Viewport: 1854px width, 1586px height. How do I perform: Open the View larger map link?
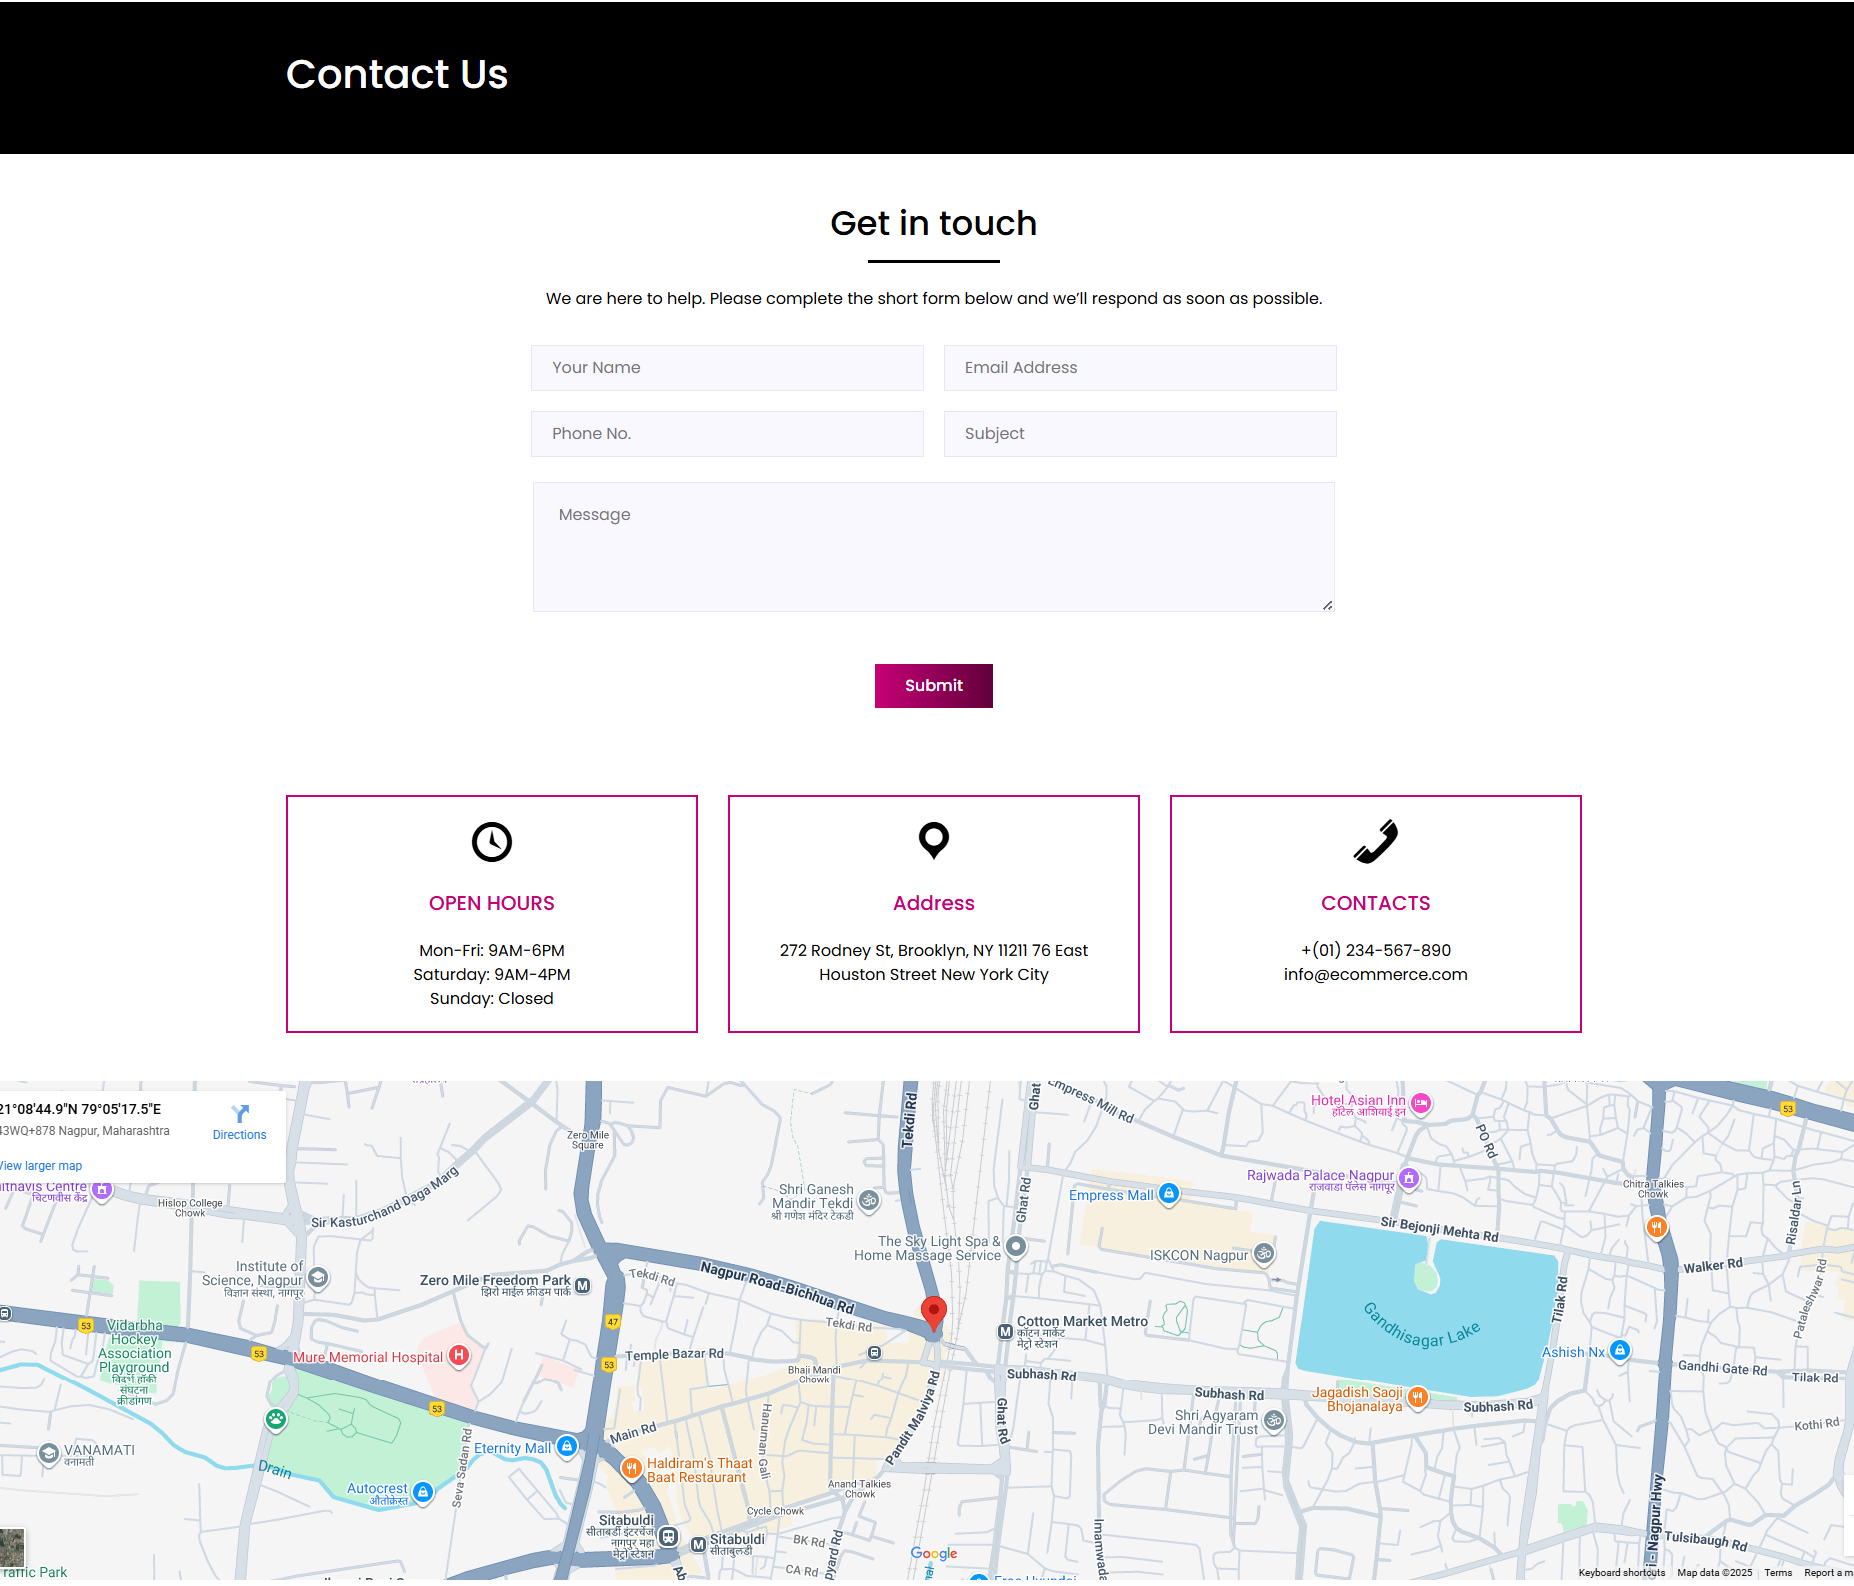(42, 1166)
